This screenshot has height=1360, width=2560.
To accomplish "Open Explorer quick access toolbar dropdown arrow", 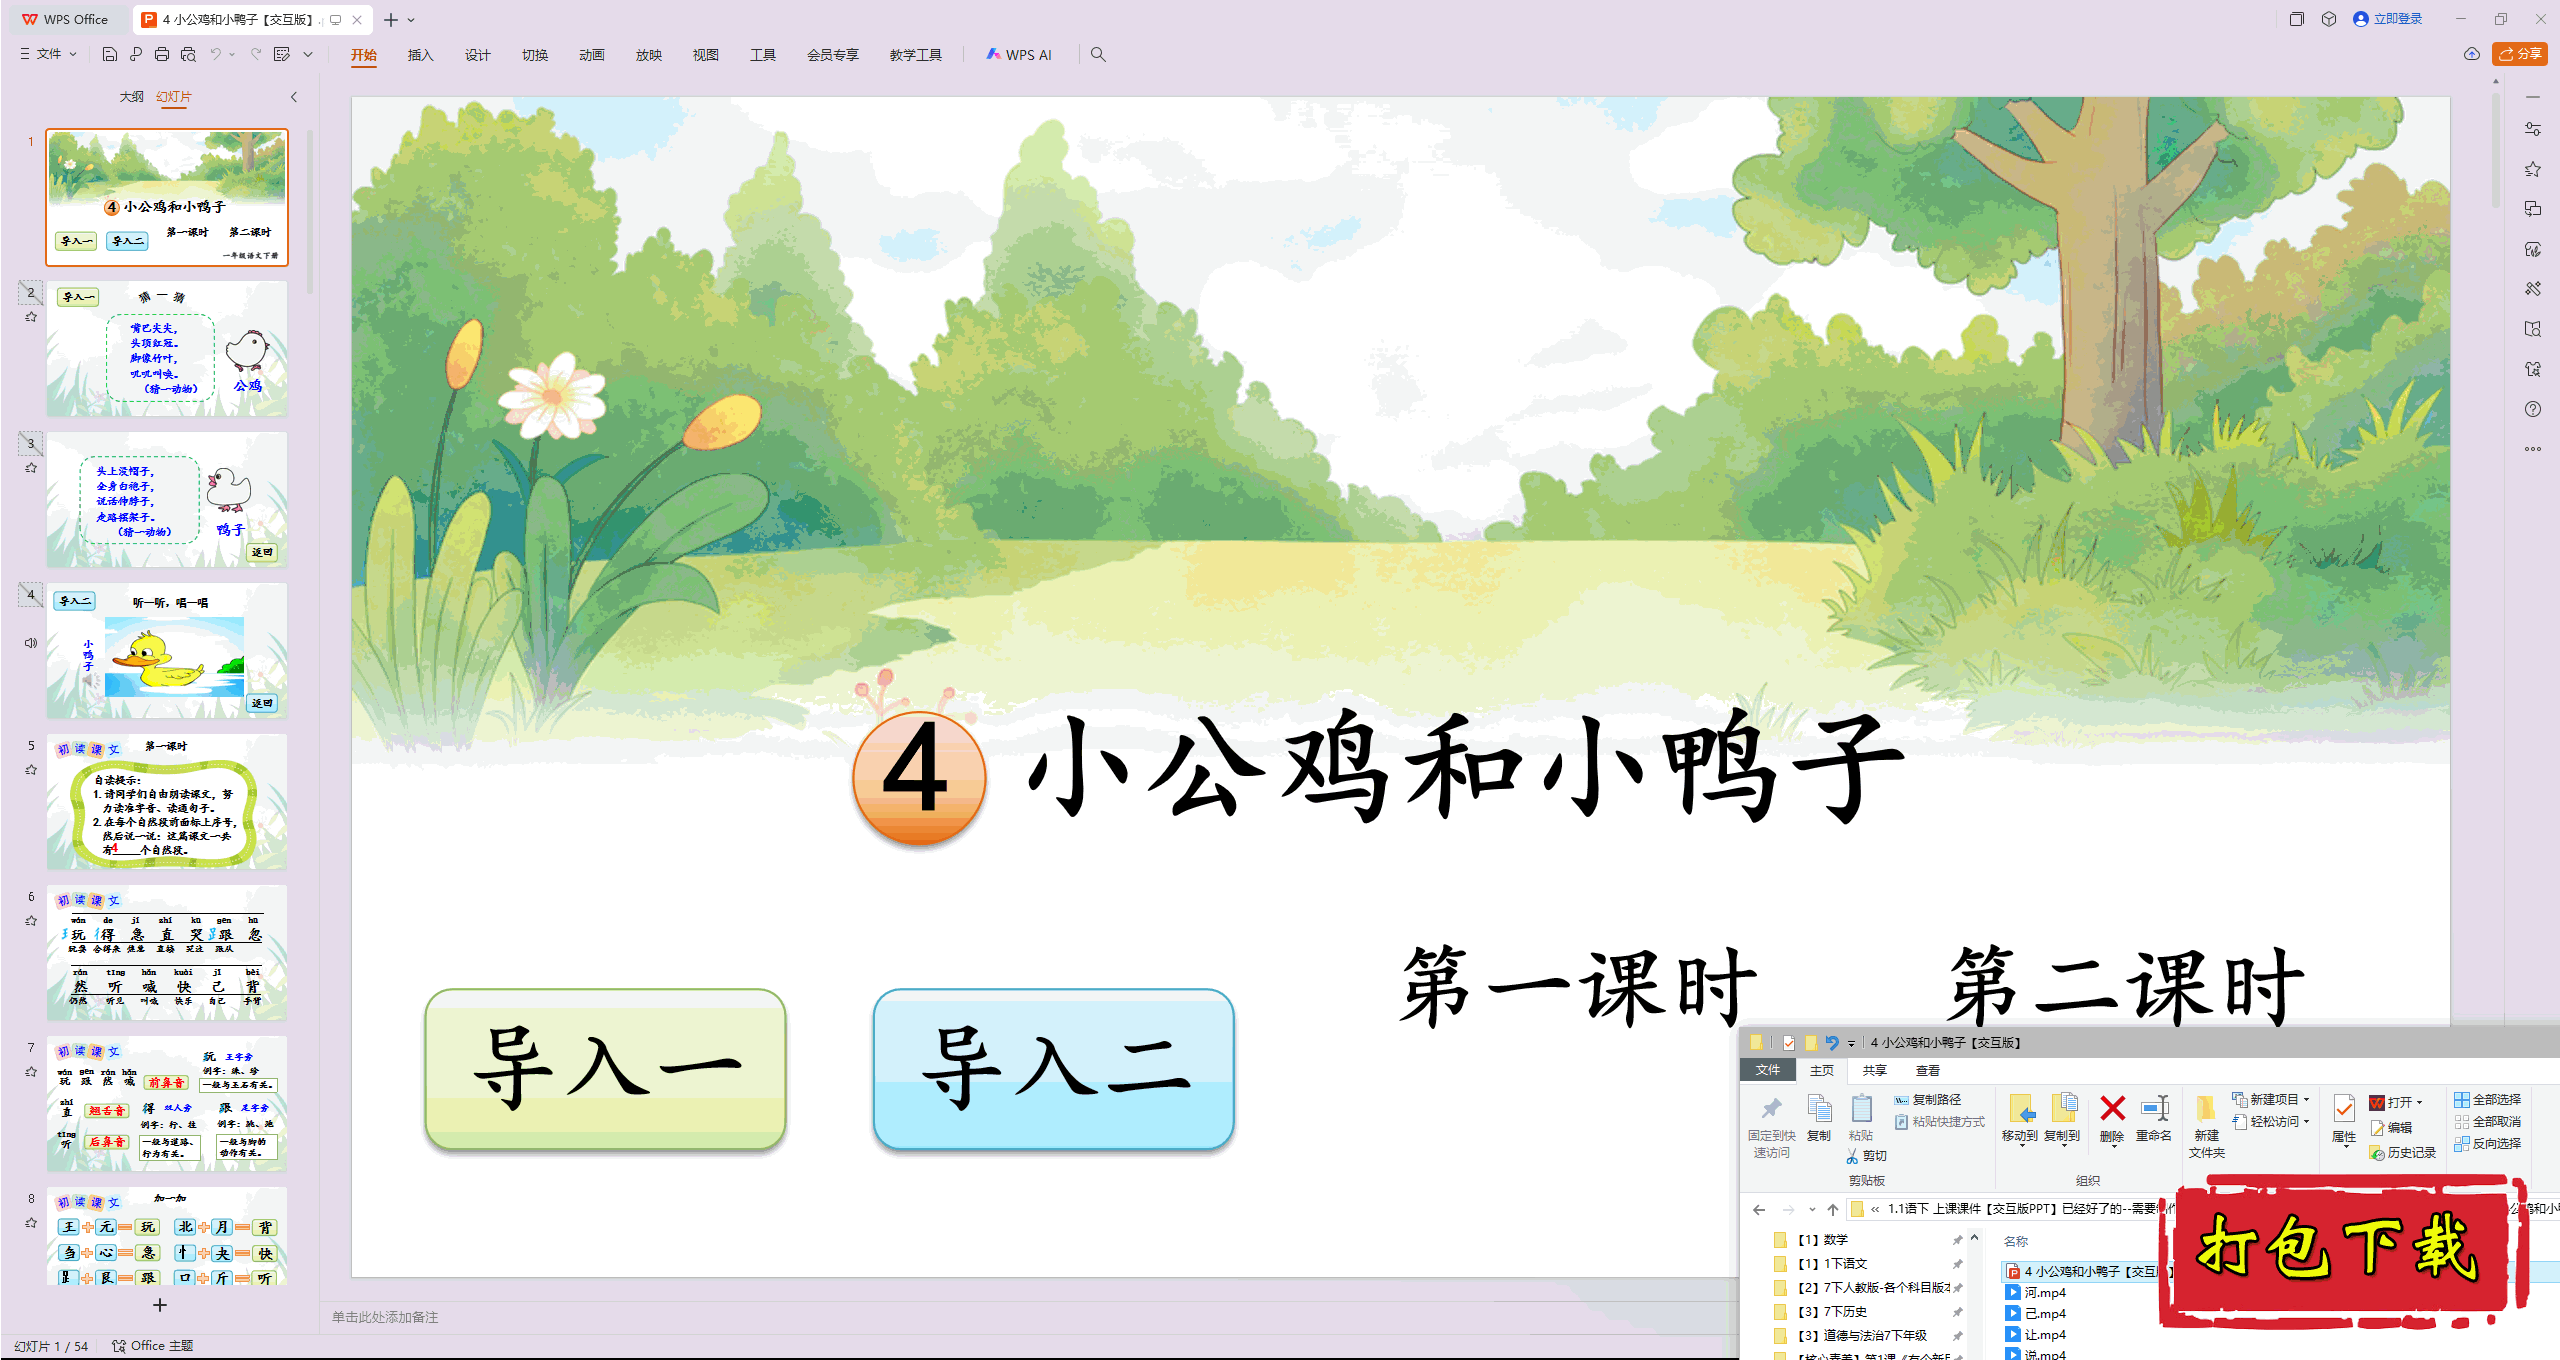I will point(1851,1043).
